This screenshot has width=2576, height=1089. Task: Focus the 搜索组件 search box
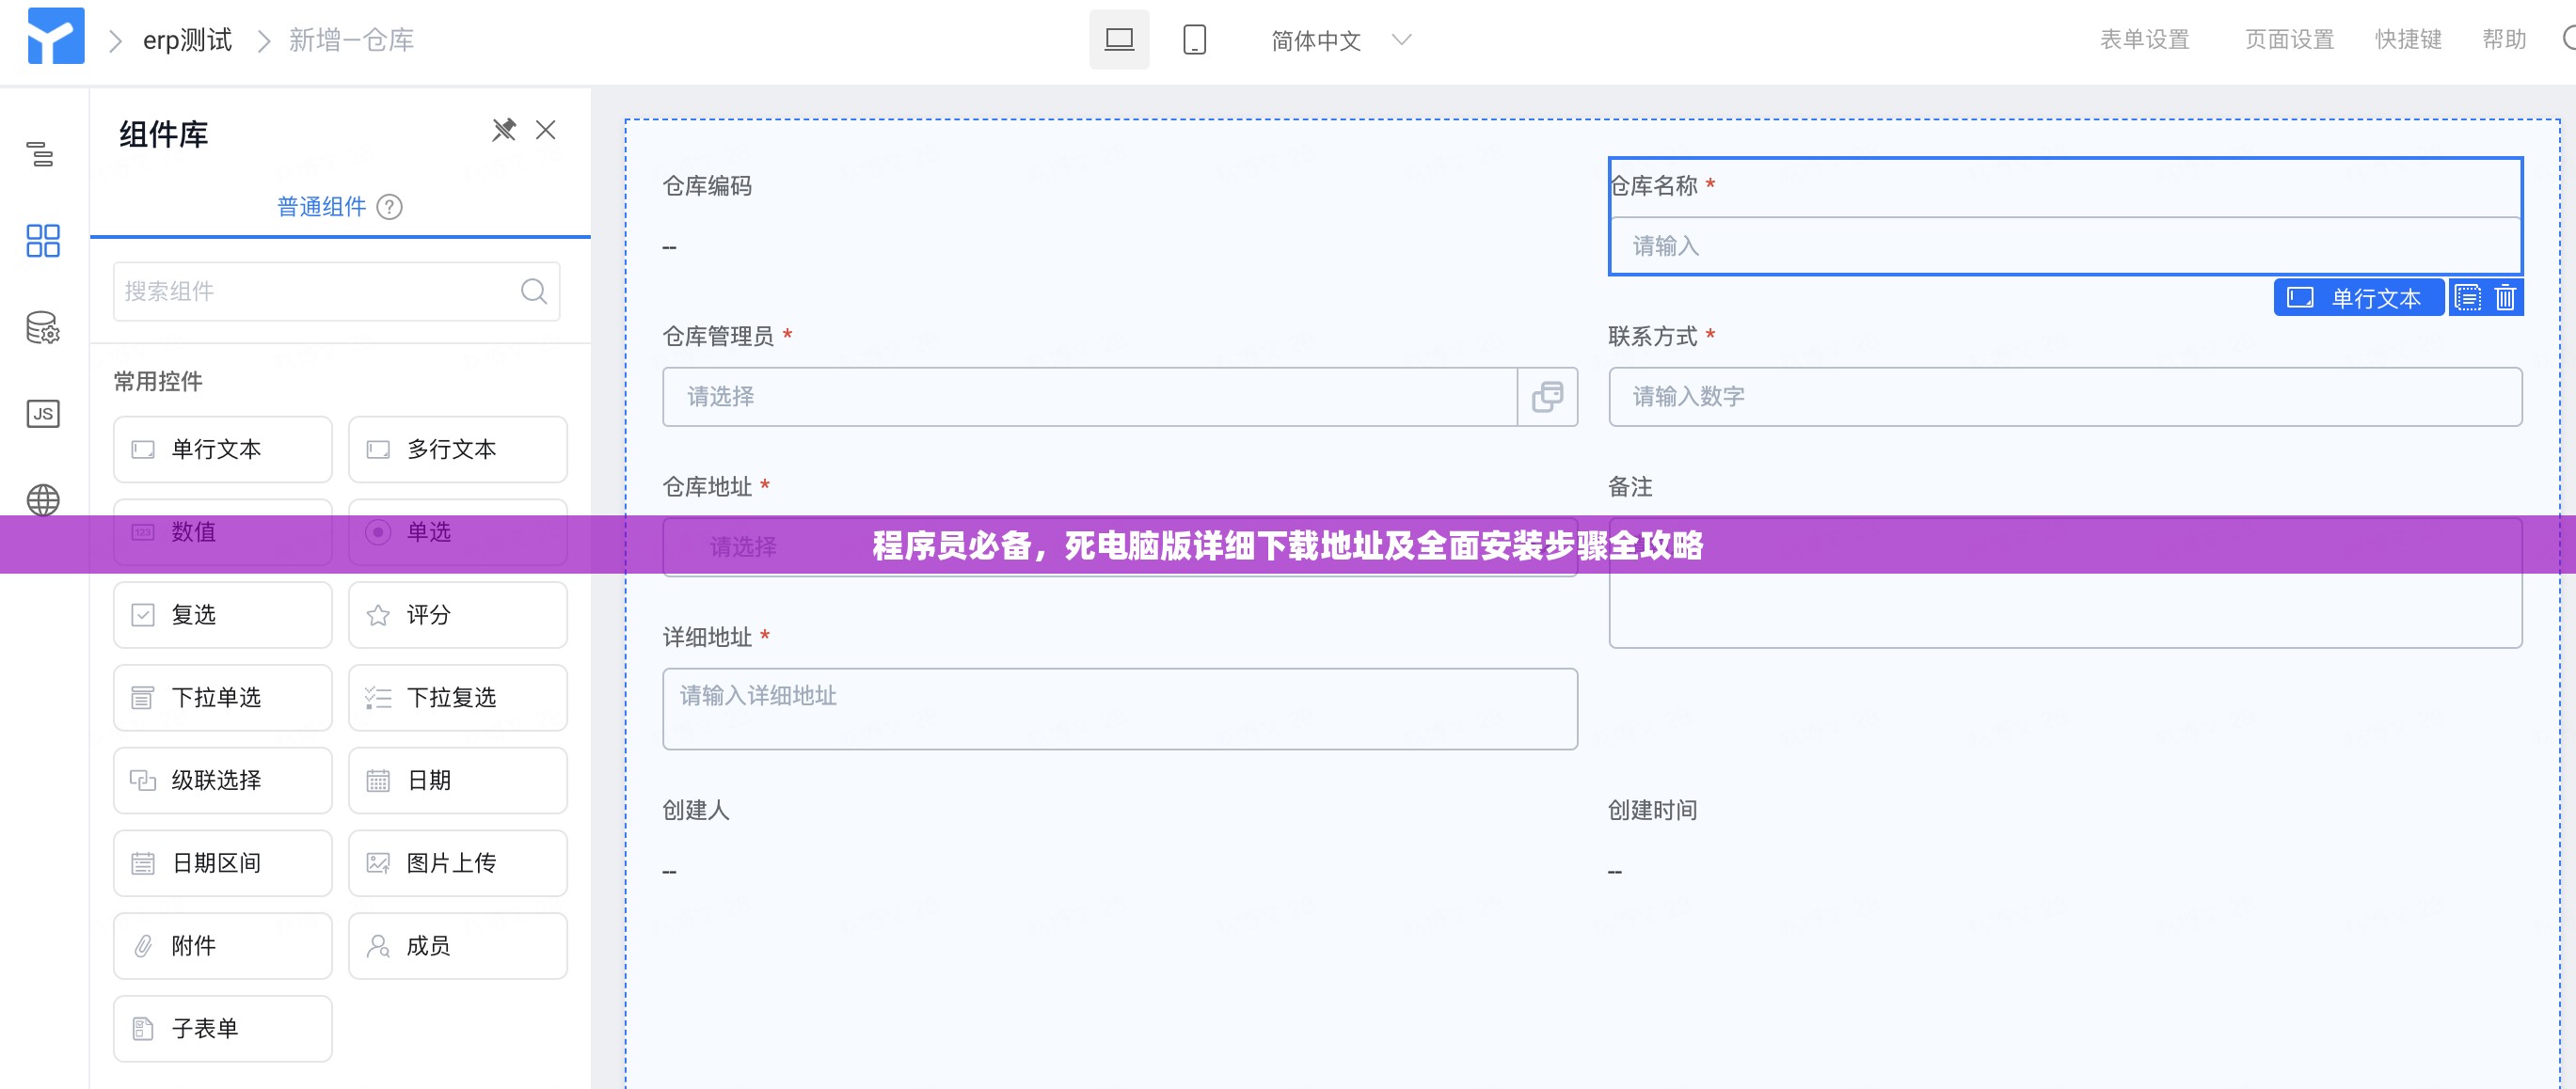coord(336,291)
